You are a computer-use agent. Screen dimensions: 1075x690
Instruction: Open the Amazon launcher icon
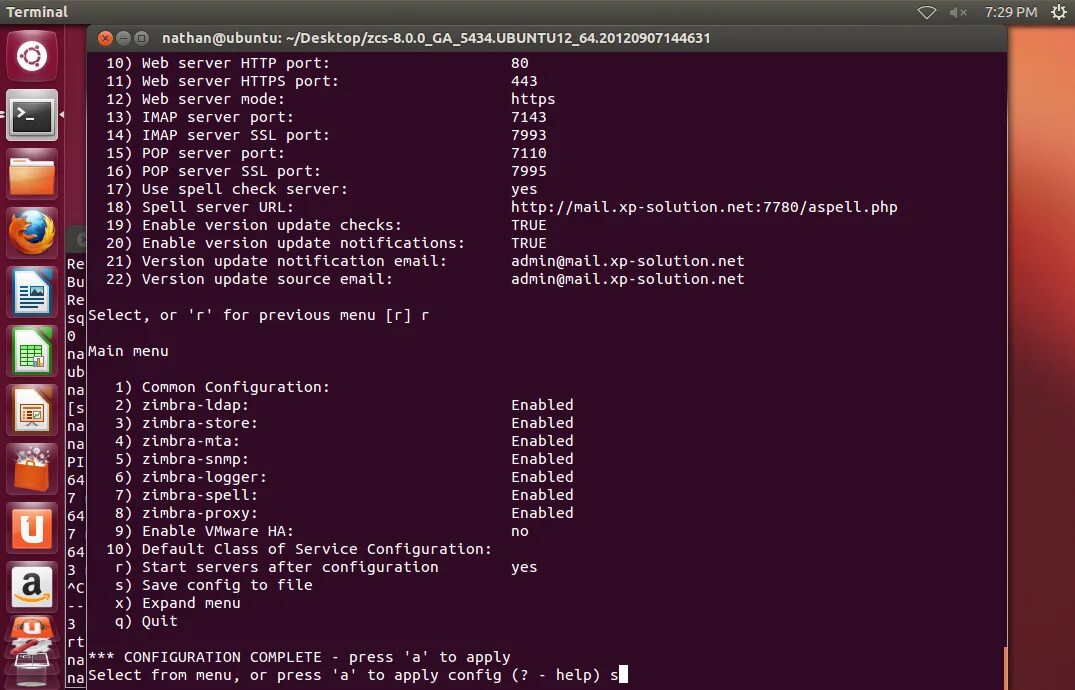pyautogui.click(x=32, y=587)
